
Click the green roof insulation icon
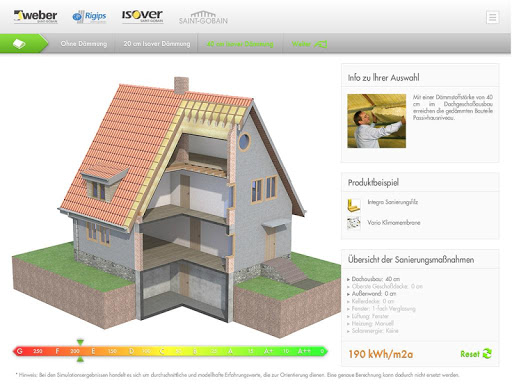19,44
